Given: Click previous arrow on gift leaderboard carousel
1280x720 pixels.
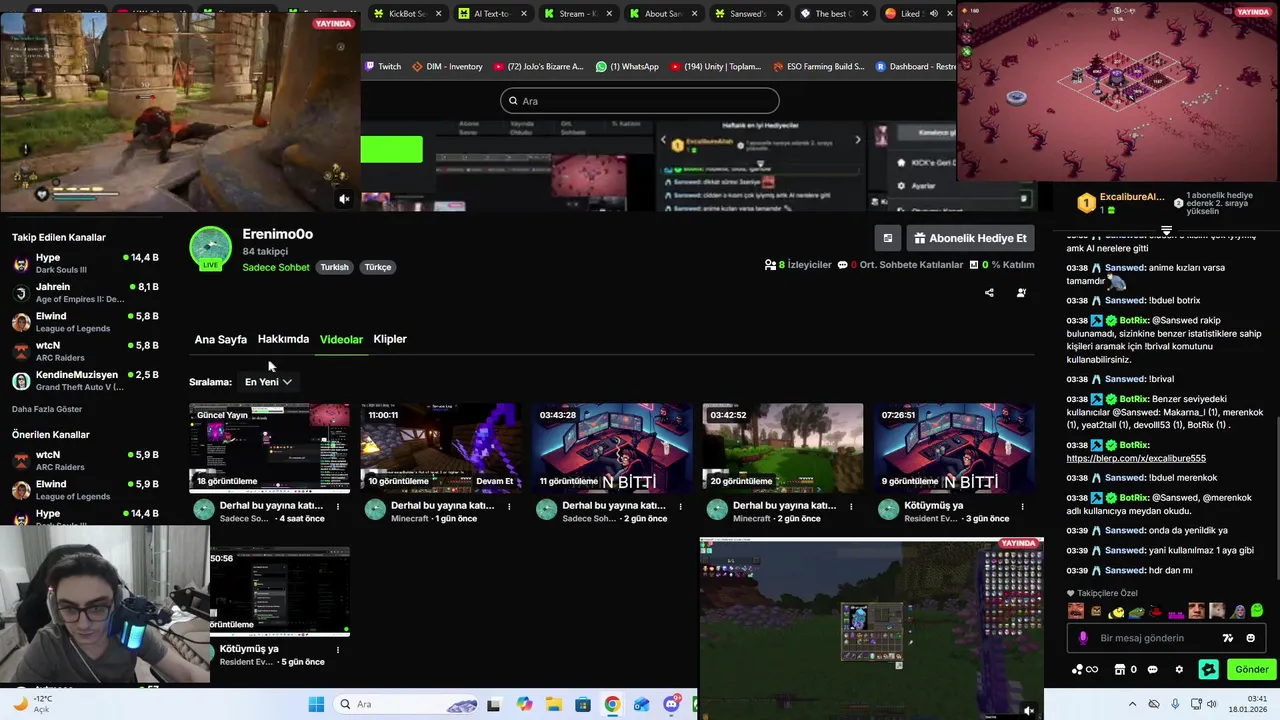Looking at the screenshot, I should (x=664, y=140).
